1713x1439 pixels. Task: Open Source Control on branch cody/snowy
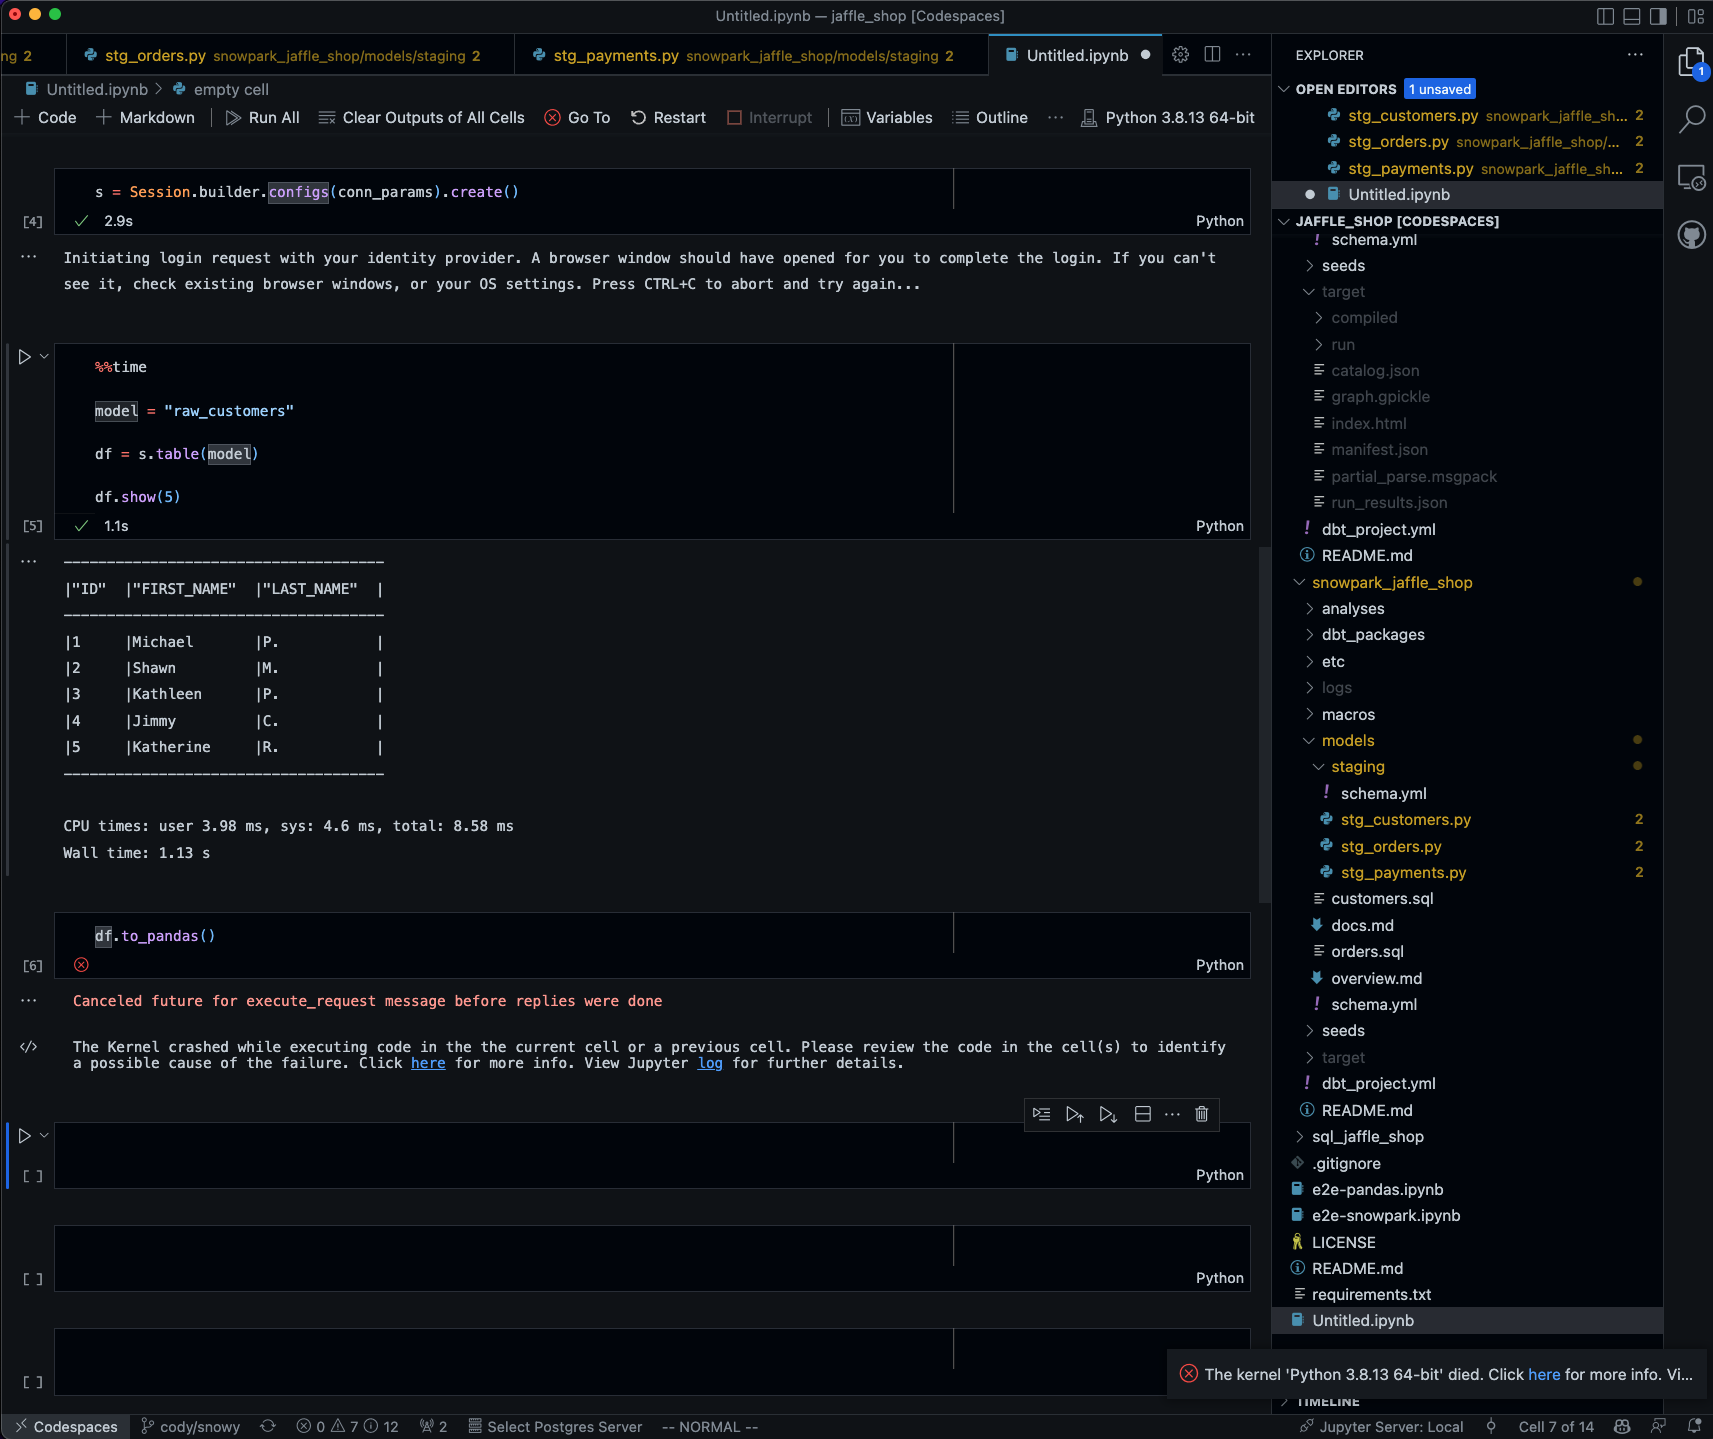click(x=190, y=1426)
